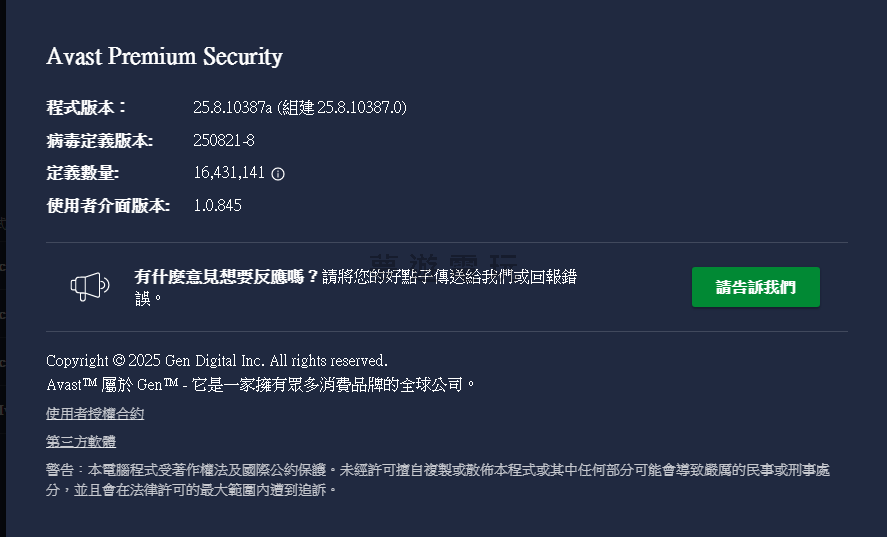Viewport: 887px width, 537px height.
Task: Click the definition count 16,431,141
Action: pos(229,174)
